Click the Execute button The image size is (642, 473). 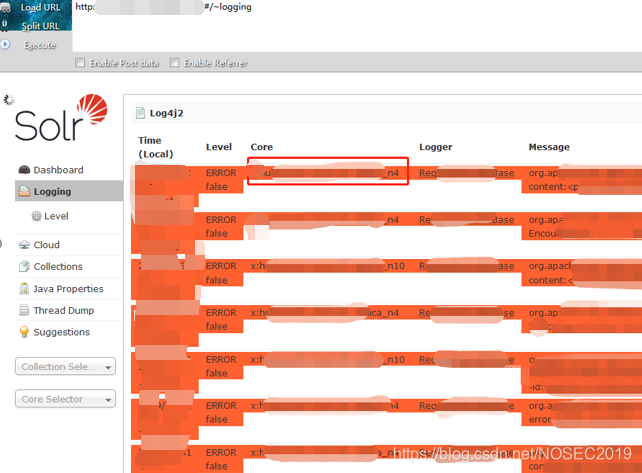[x=40, y=45]
